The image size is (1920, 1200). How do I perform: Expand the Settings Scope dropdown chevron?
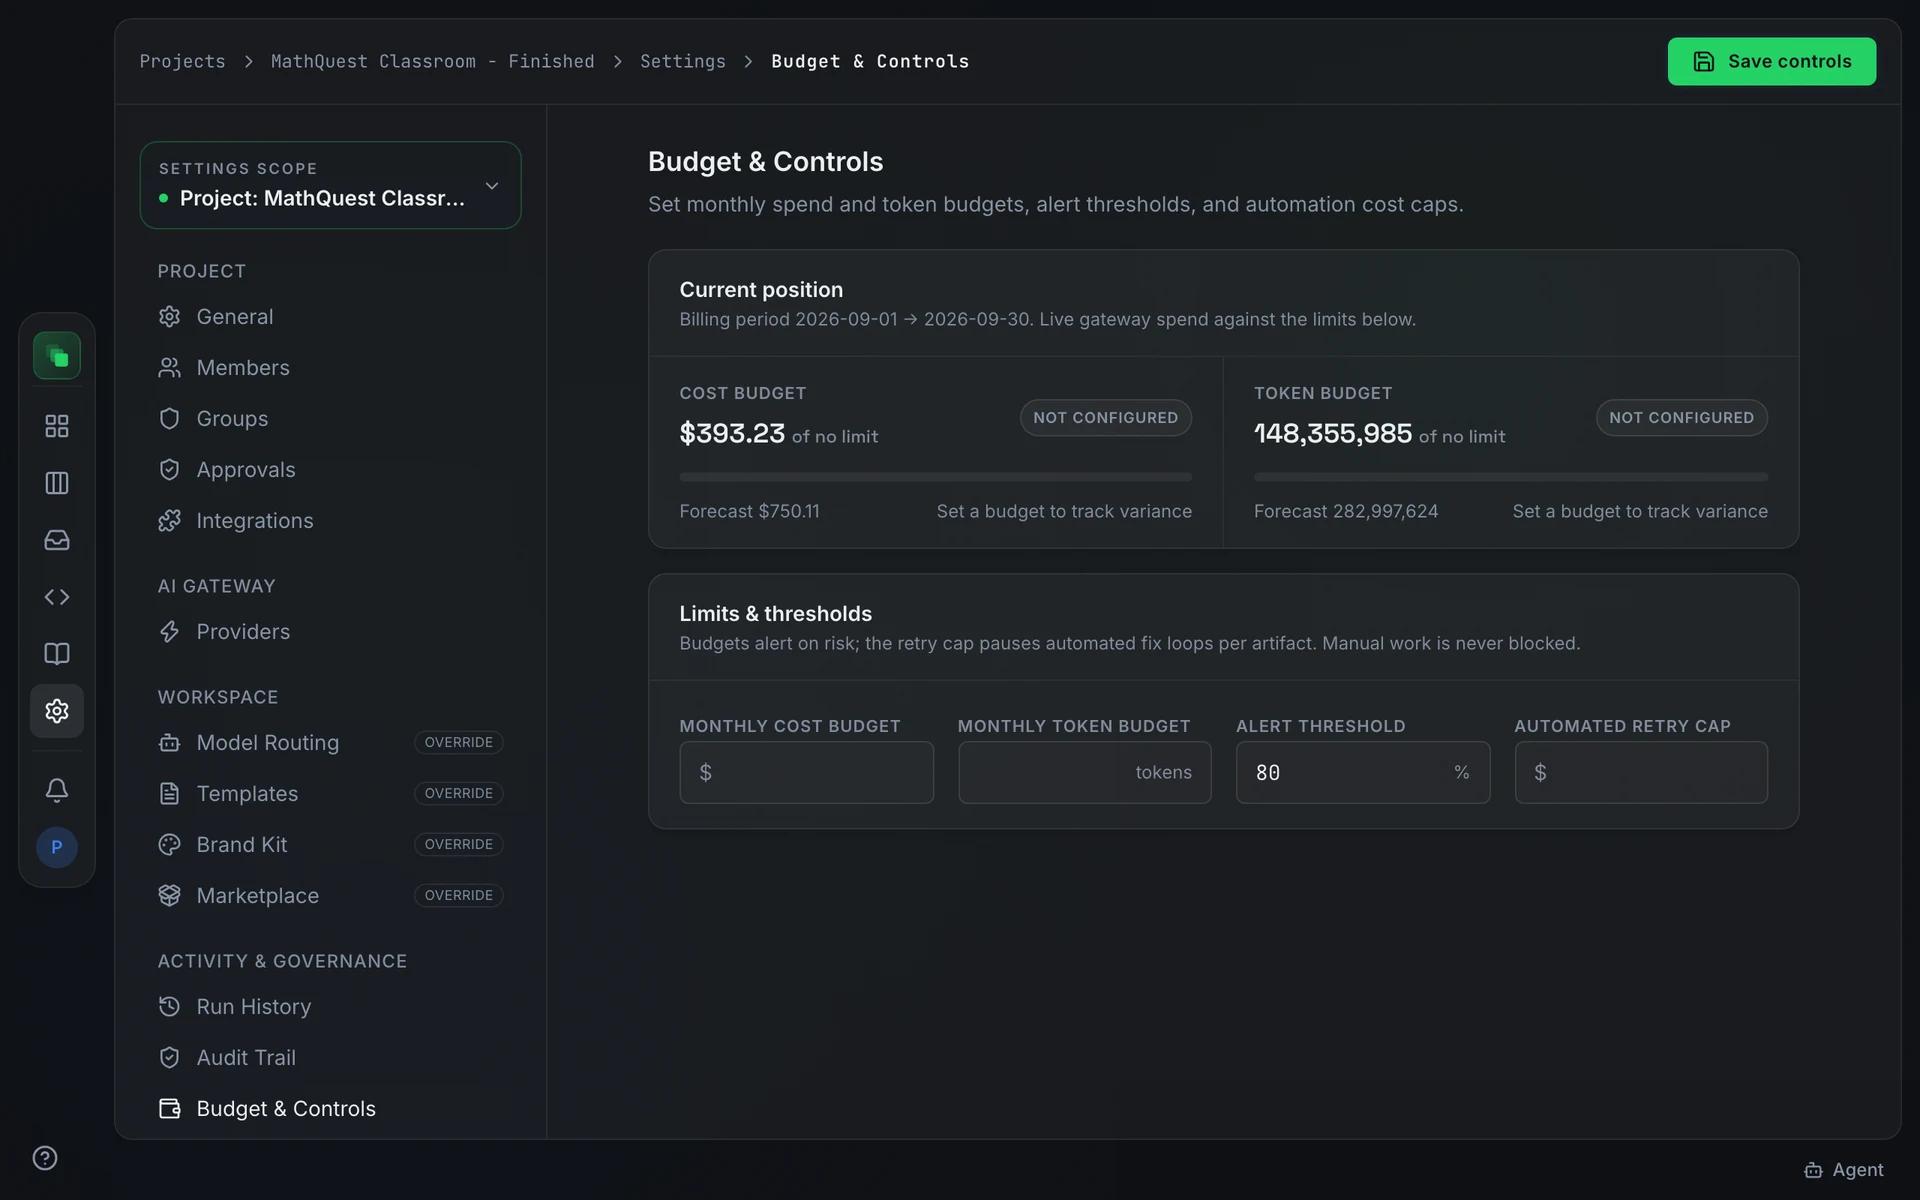(x=492, y=186)
